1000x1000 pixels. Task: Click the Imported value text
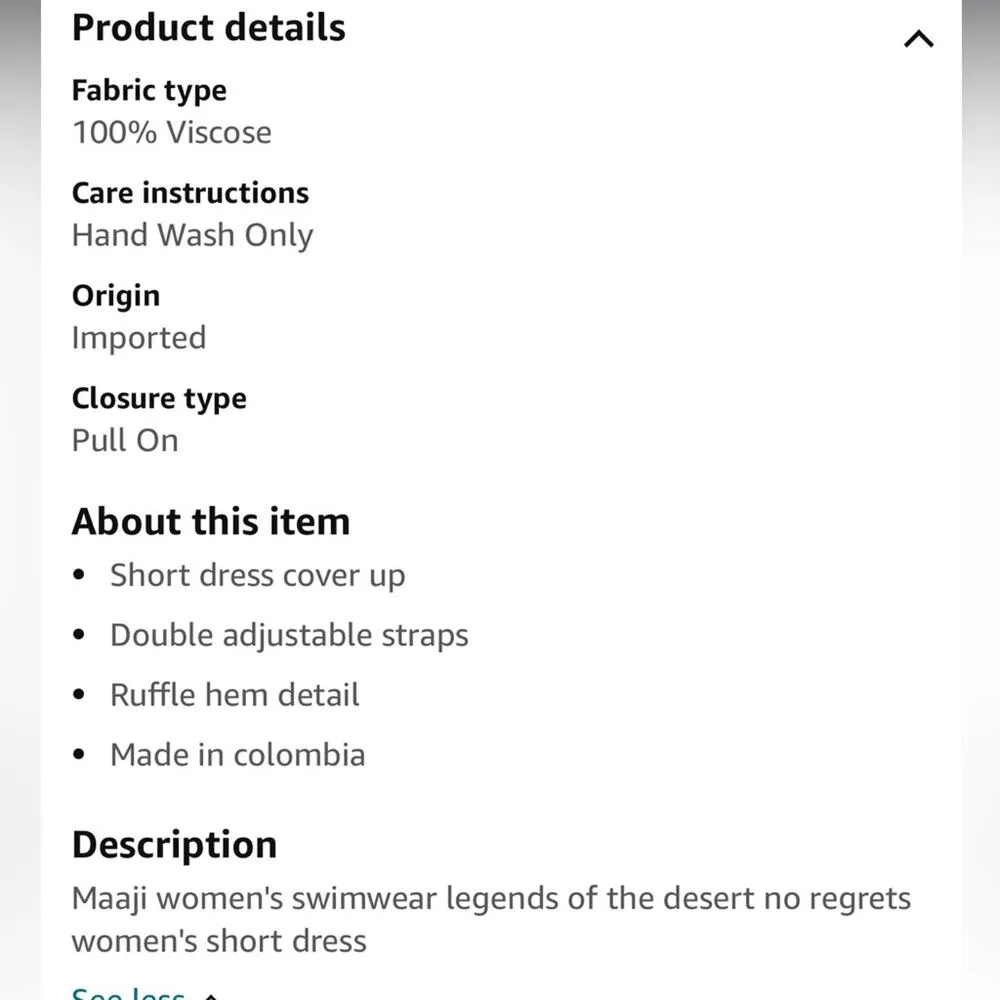(x=138, y=338)
